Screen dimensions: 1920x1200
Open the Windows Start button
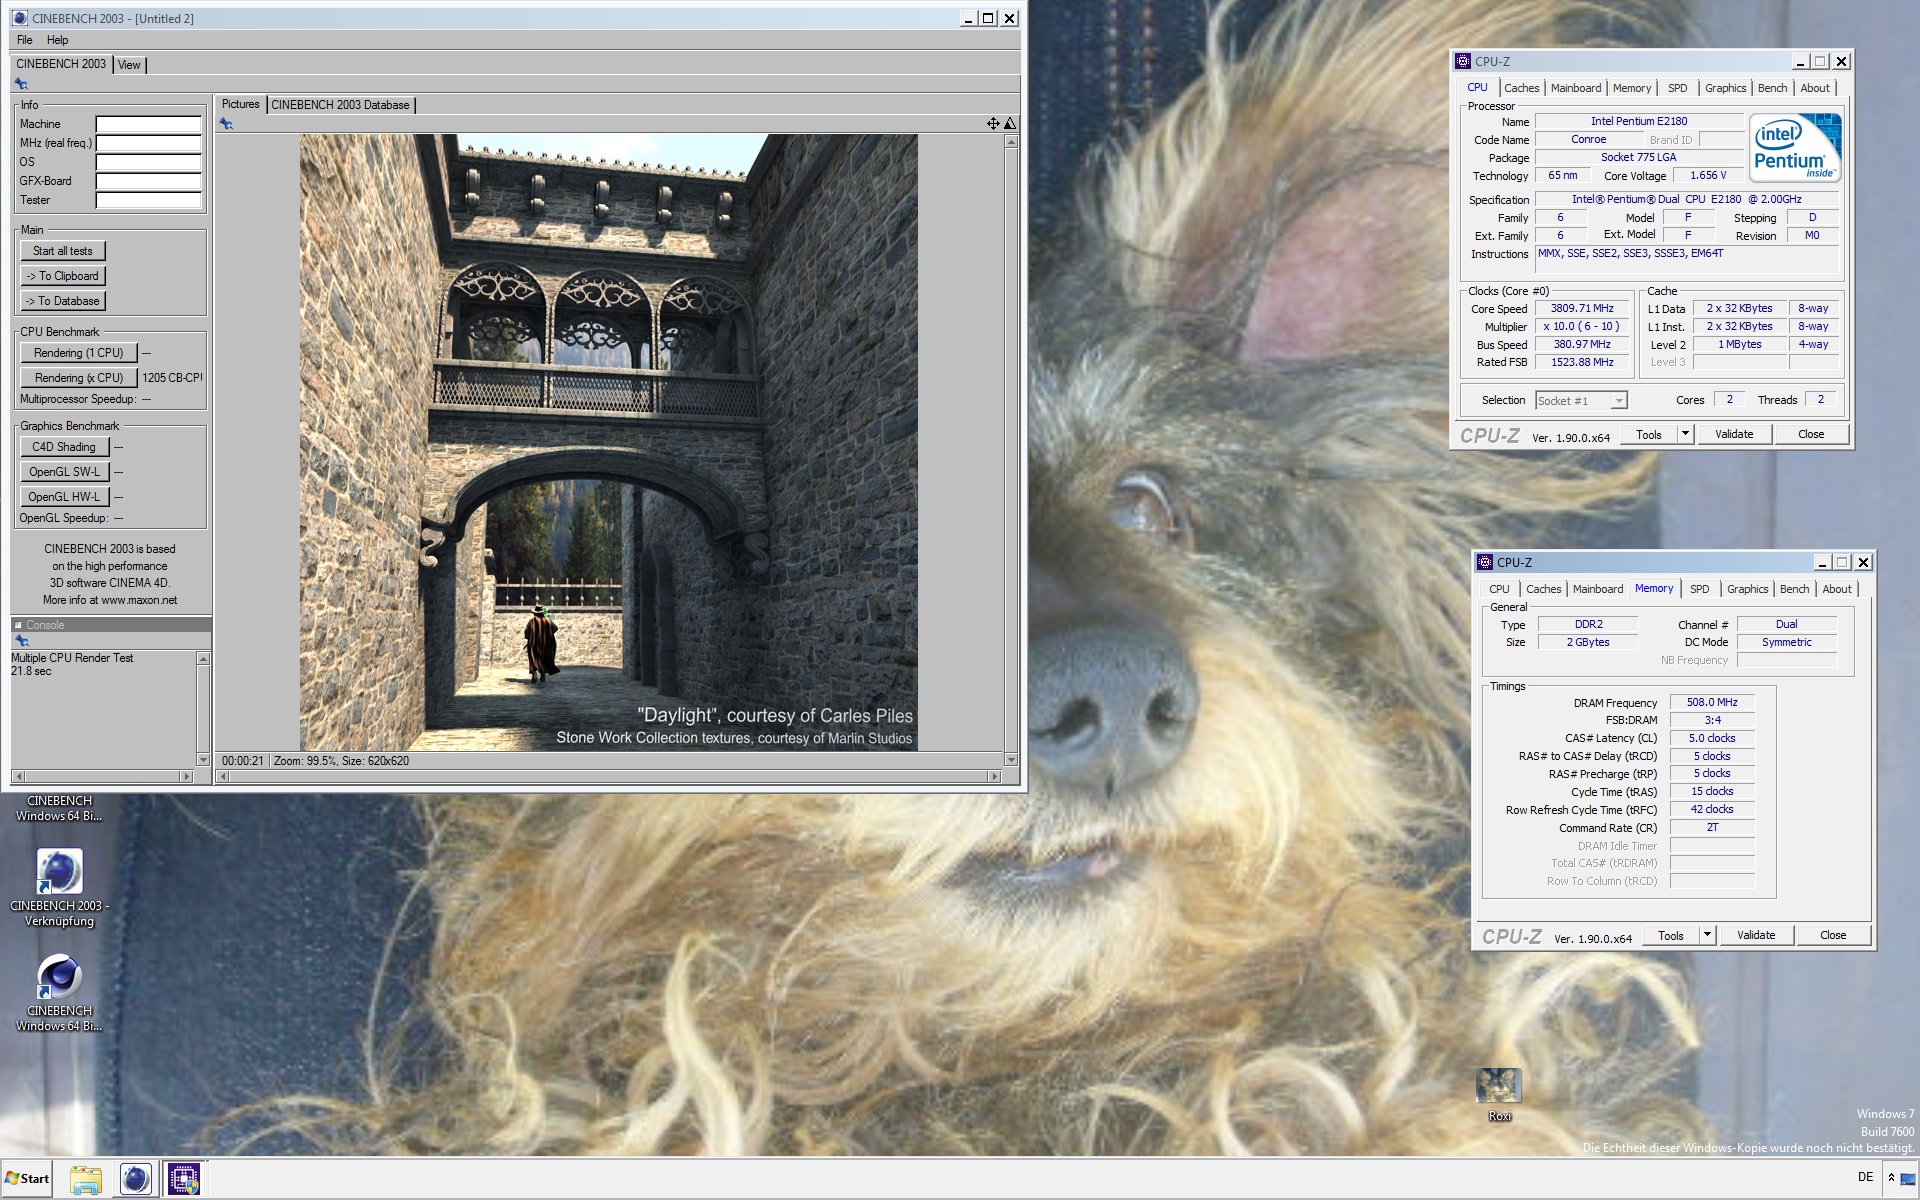[27, 1179]
